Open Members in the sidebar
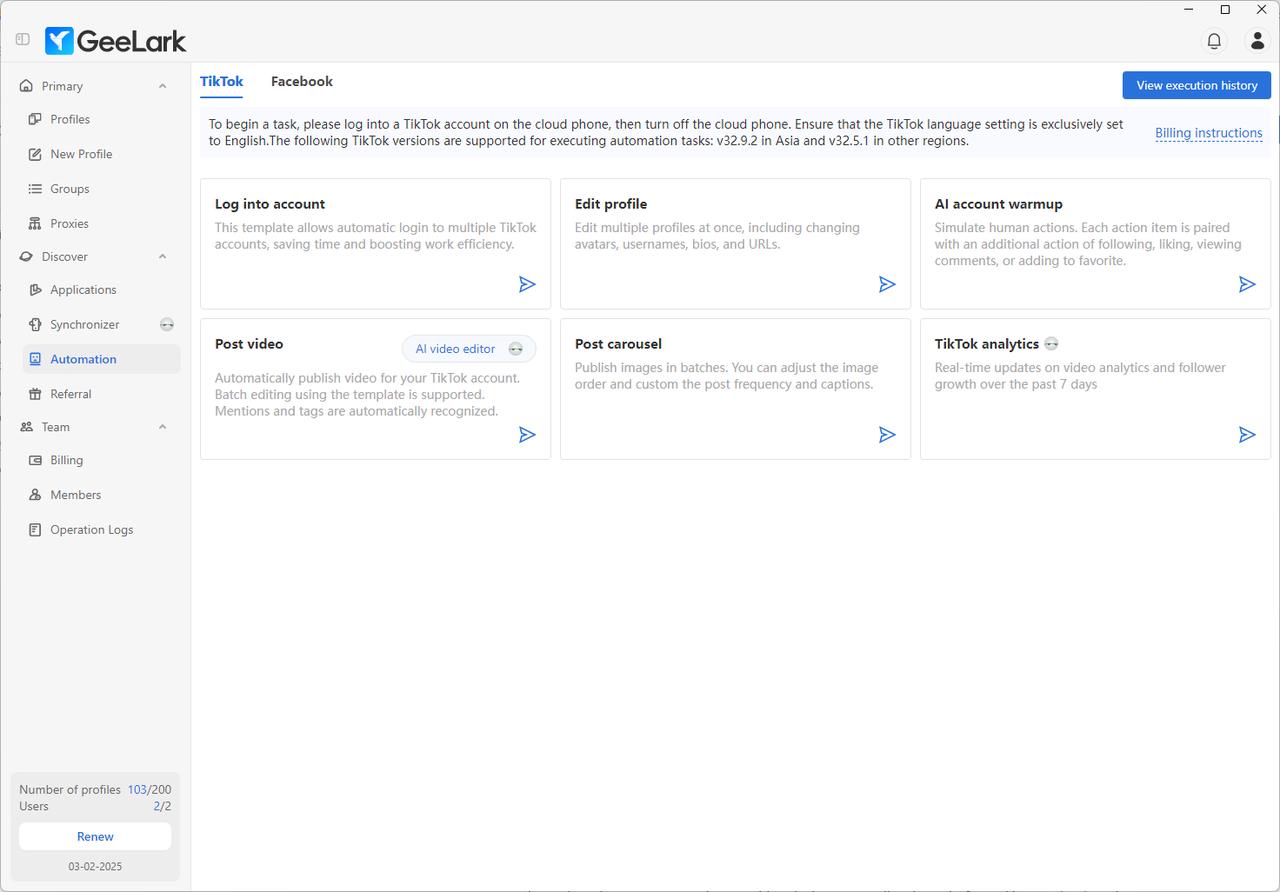This screenshot has height=892, width=1280. tap(101, 495)
